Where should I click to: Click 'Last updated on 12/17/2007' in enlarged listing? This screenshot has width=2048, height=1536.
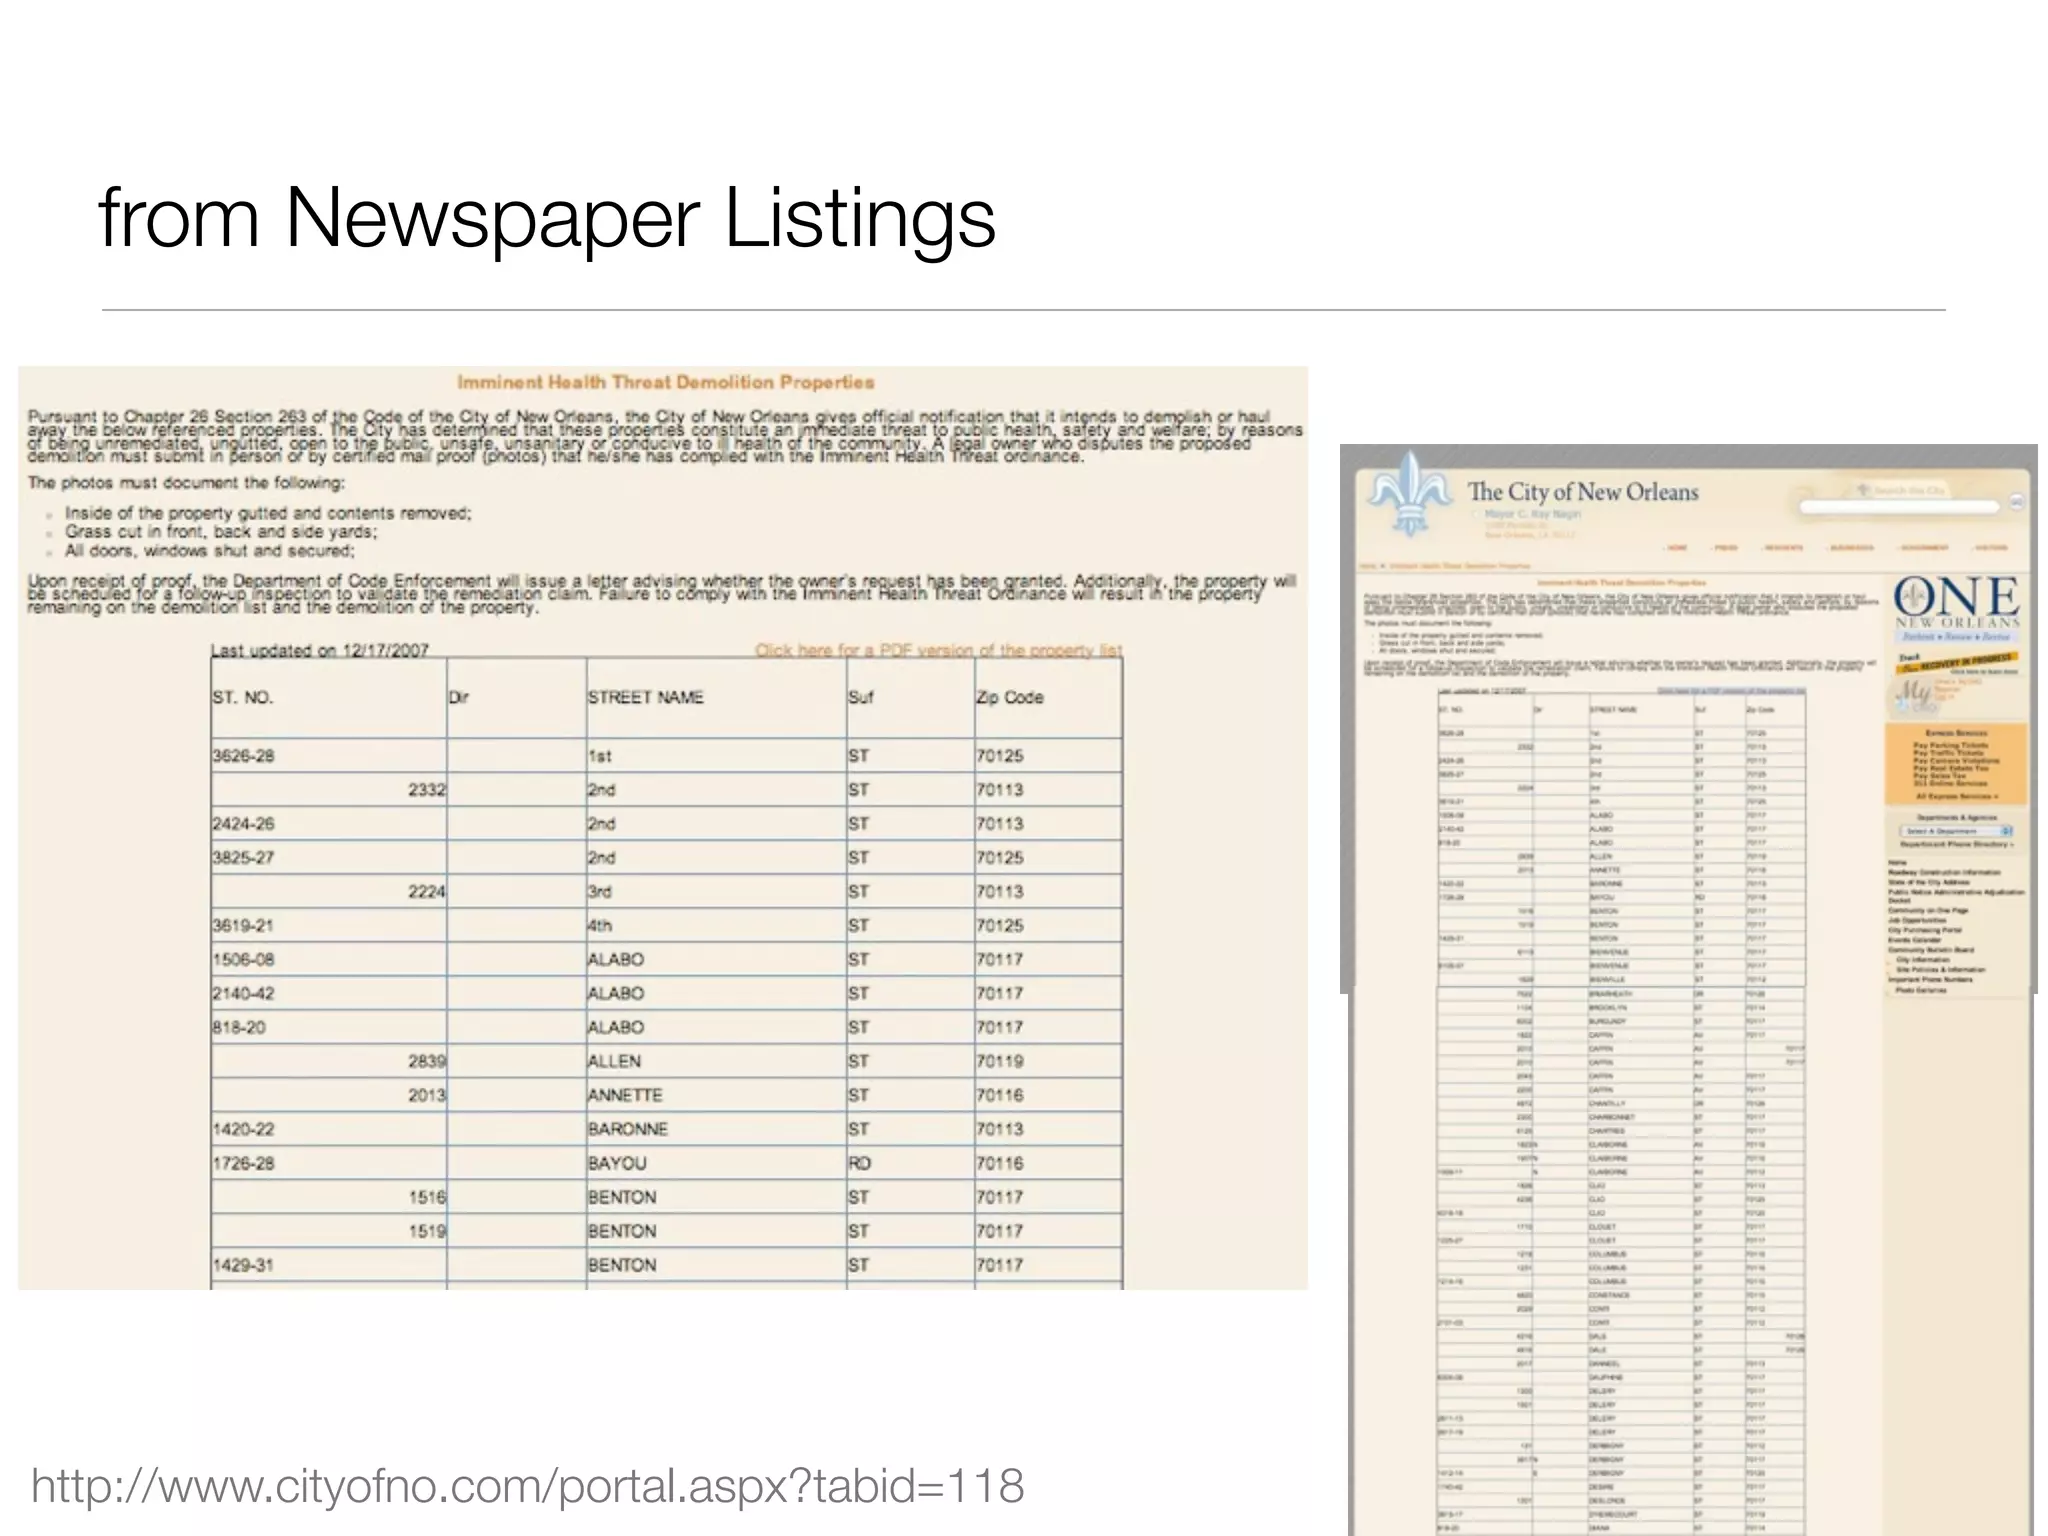[x=320, y=650]
